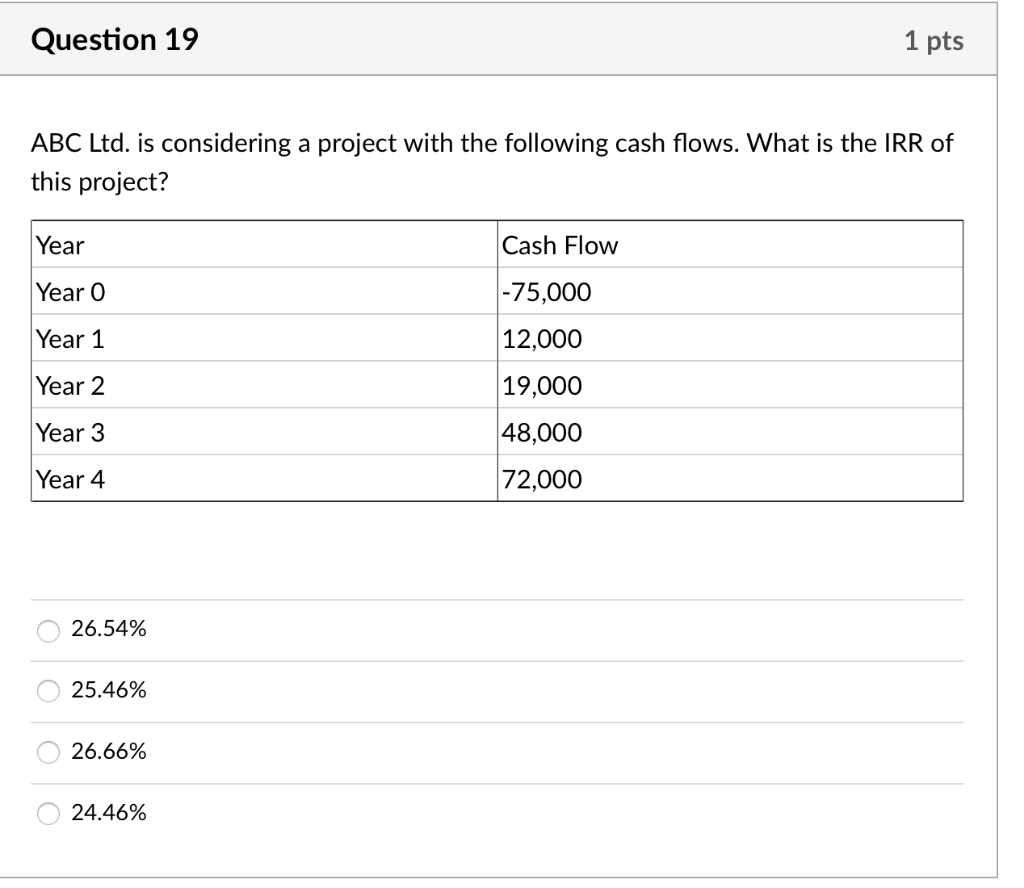Image resolution: width=1024 pixels, height=888 pixels.
Task: Click the 12,000 cash flow value
Action: tap(541, 339)
